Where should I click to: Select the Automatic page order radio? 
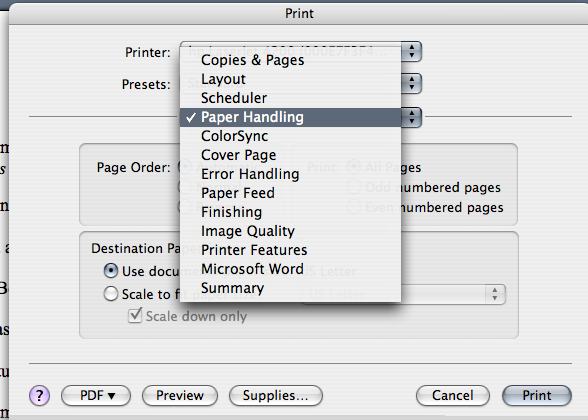coord(185,167)
